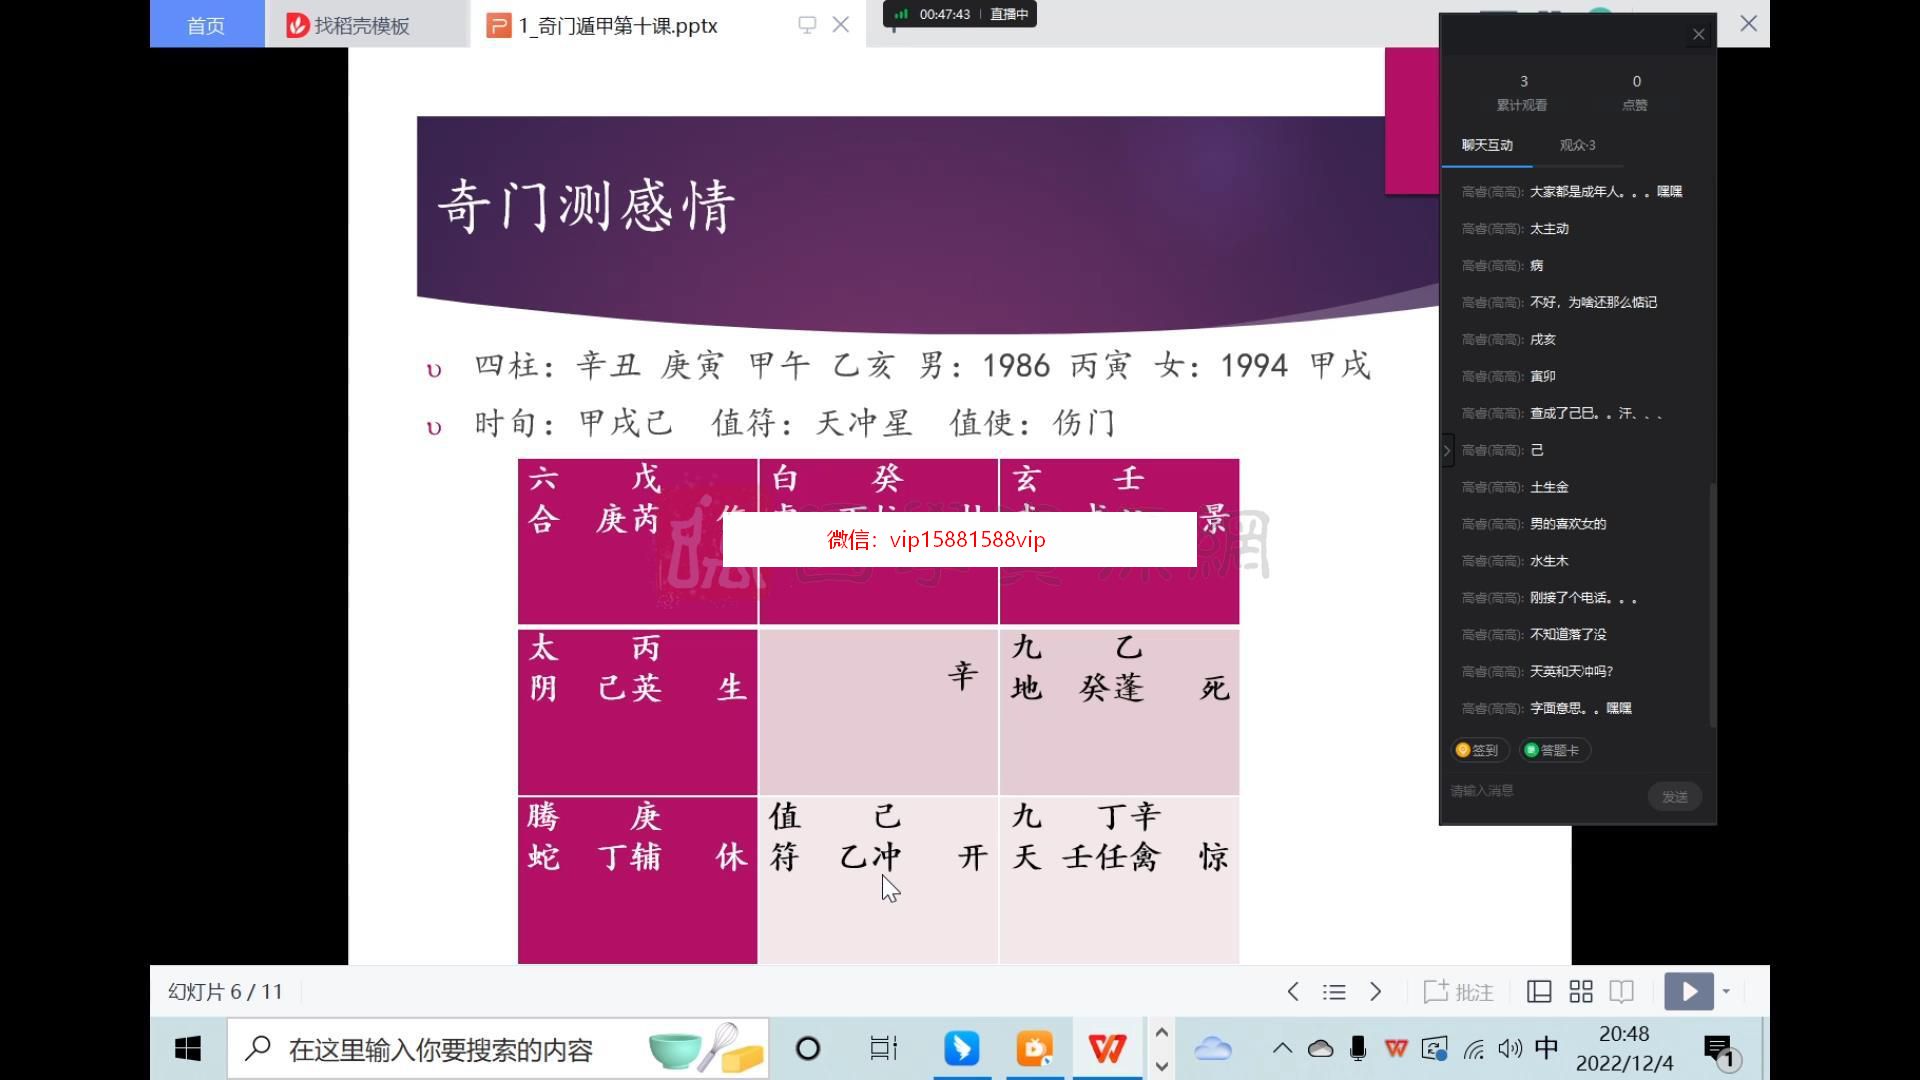Open the weather cloud widget in taskbar
Viewport: 1920px width, 1080px height.
click(1212, 1049)
